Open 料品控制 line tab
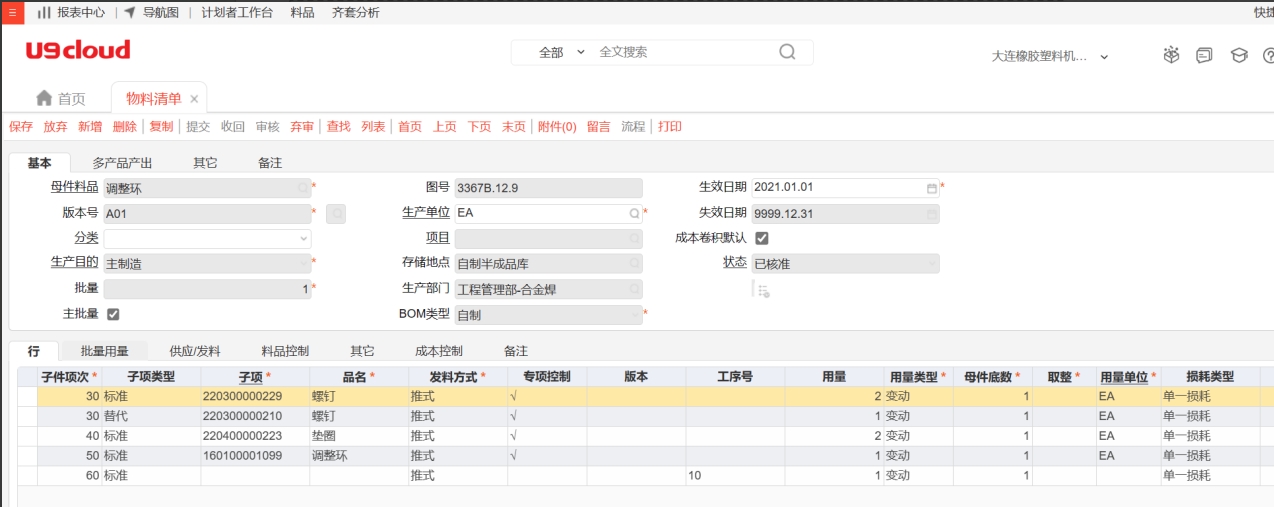The width and height of the screenshot is (1274, 507). point(285,351)
